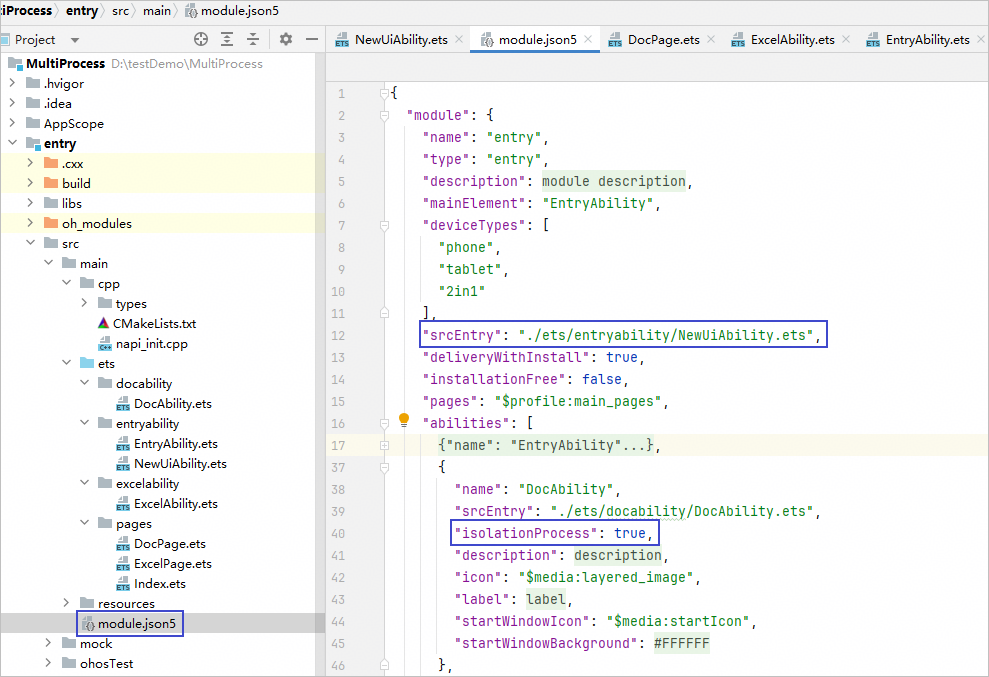Click the napi_init.cpp file icon

(104, 343)
